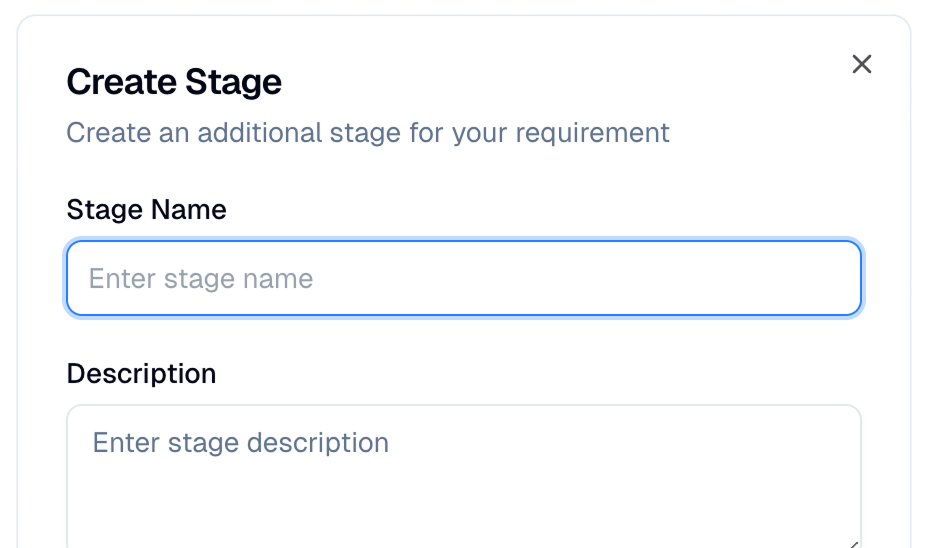Click the word 'Stage' in the dialog title
Image resolution: width=928 pixels, height=548 pixels.
click(233, 82)
